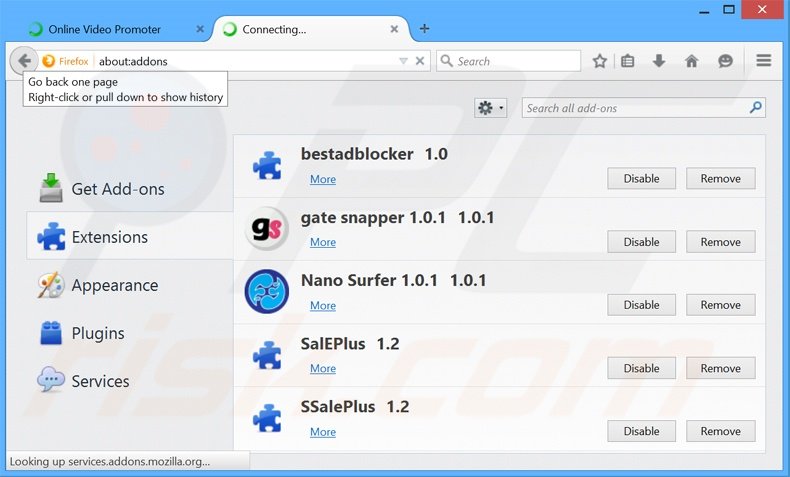790x477 pixels.
Task: Close the Connecting... tab
Action: tap(394, 29)
